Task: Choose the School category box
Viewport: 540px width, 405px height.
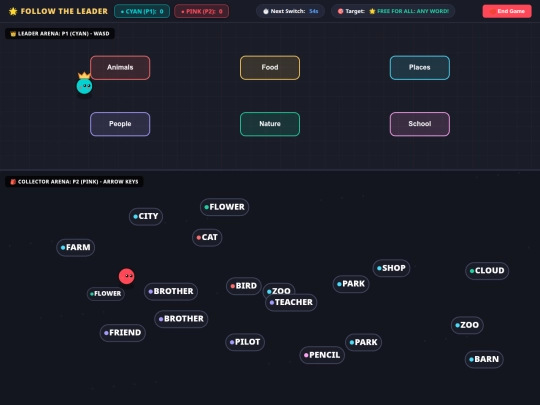Action: click(x=420, y=124)
